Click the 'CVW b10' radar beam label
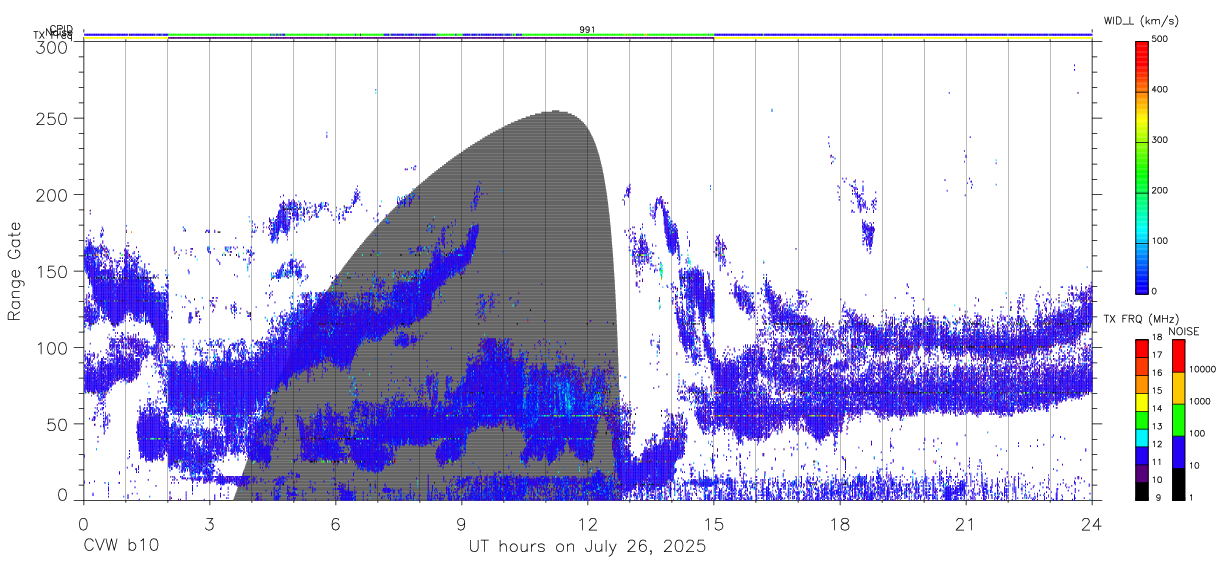The width and height of the screenshot is (1228, 567). 120,547
